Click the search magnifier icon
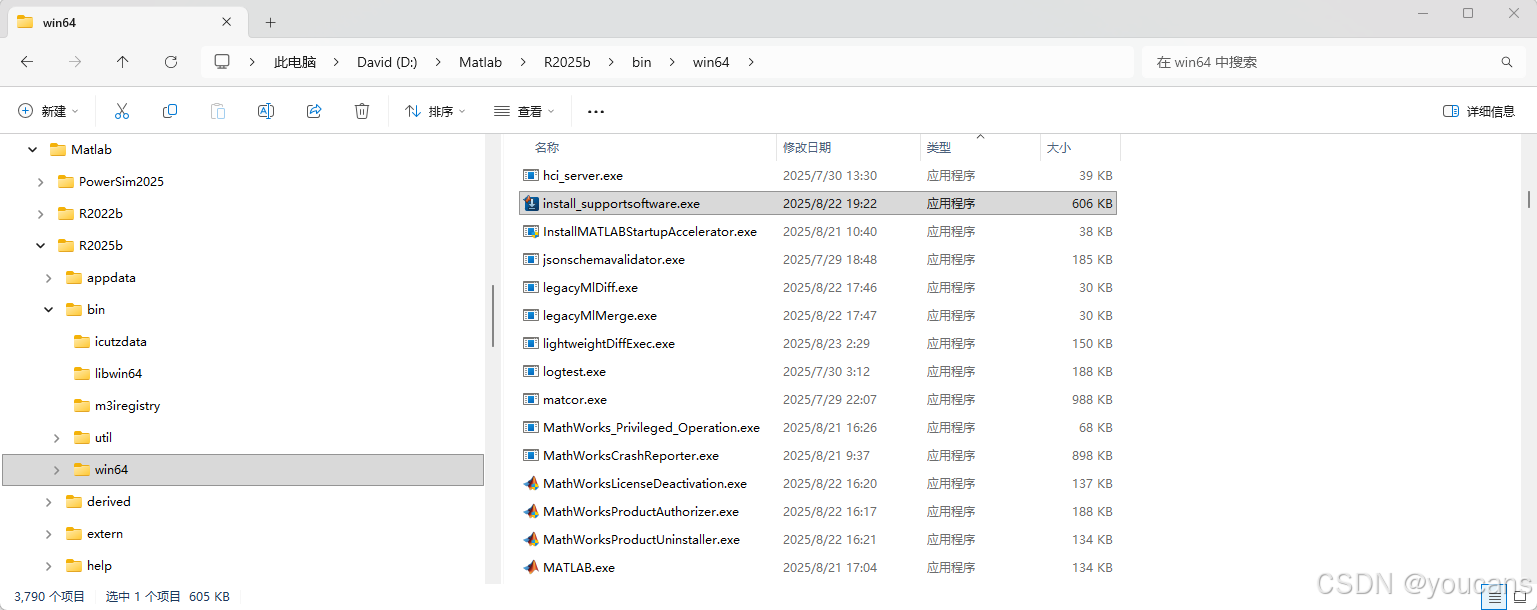The height and width of the screenshot is (610, 1537). [1507, 62]
